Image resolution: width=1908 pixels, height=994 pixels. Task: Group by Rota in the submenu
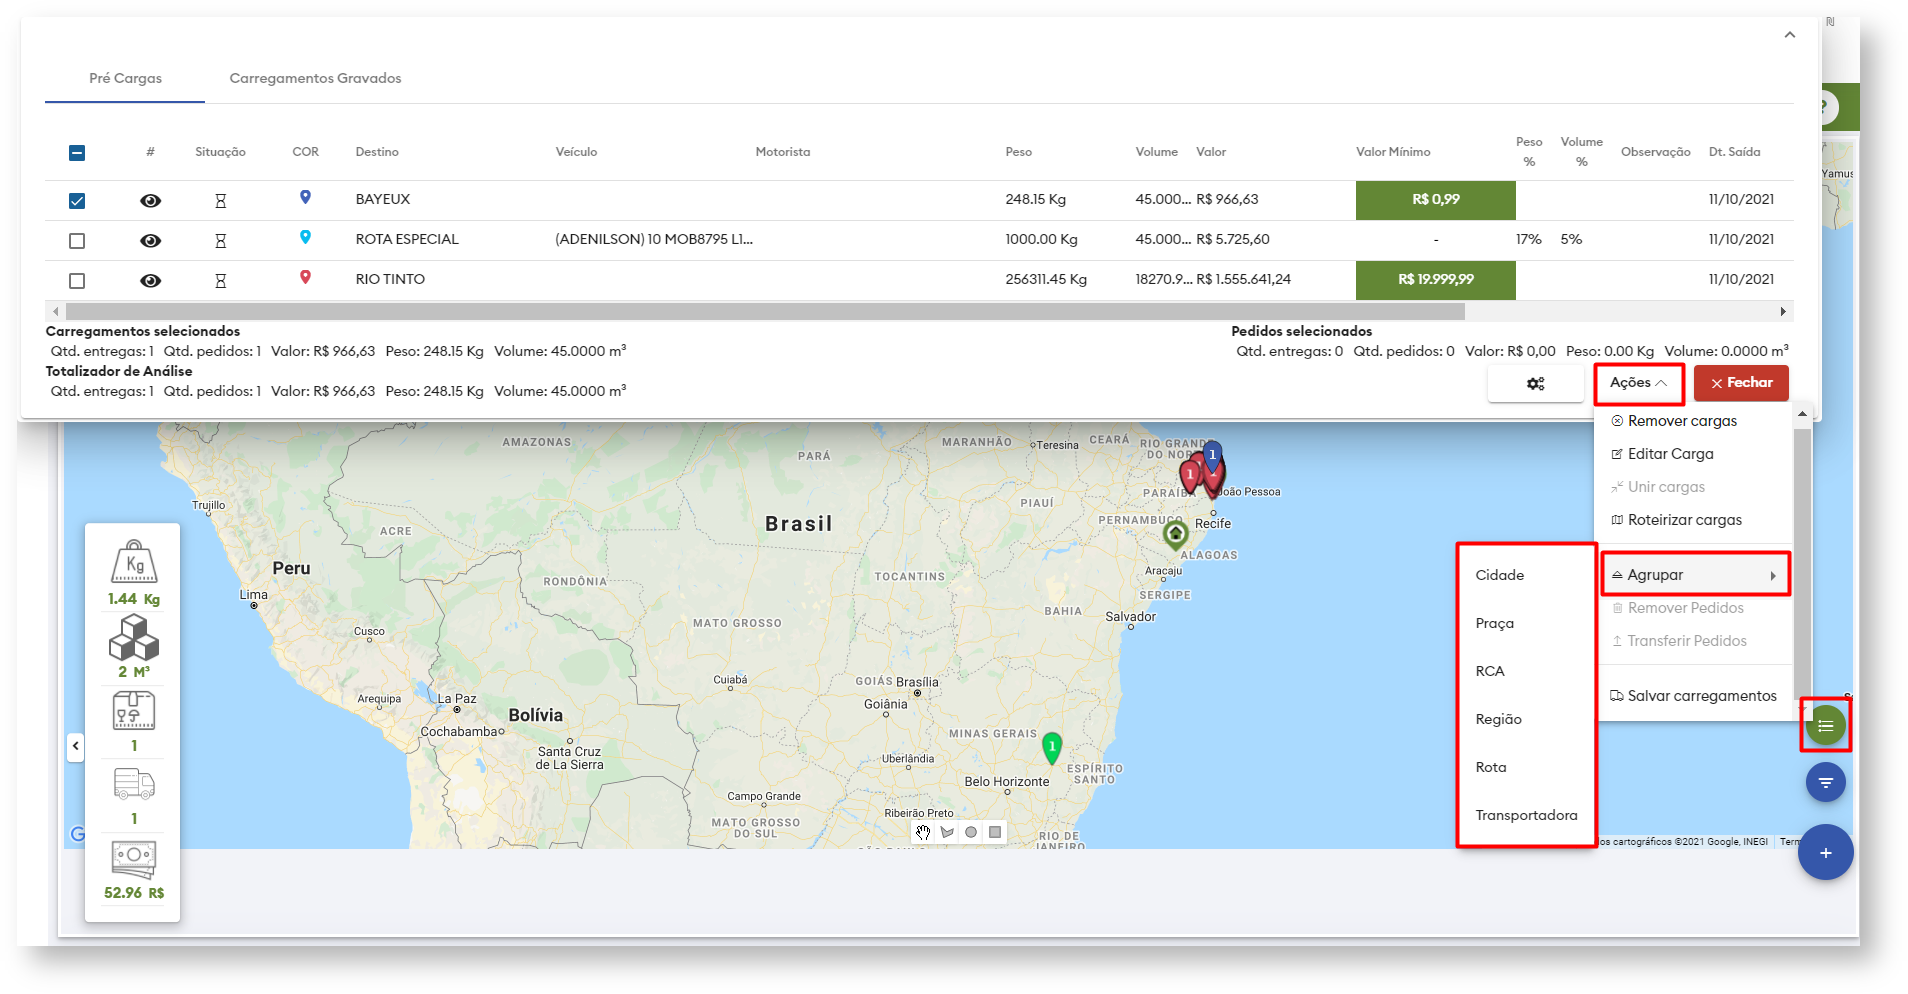click(1491, 767)
